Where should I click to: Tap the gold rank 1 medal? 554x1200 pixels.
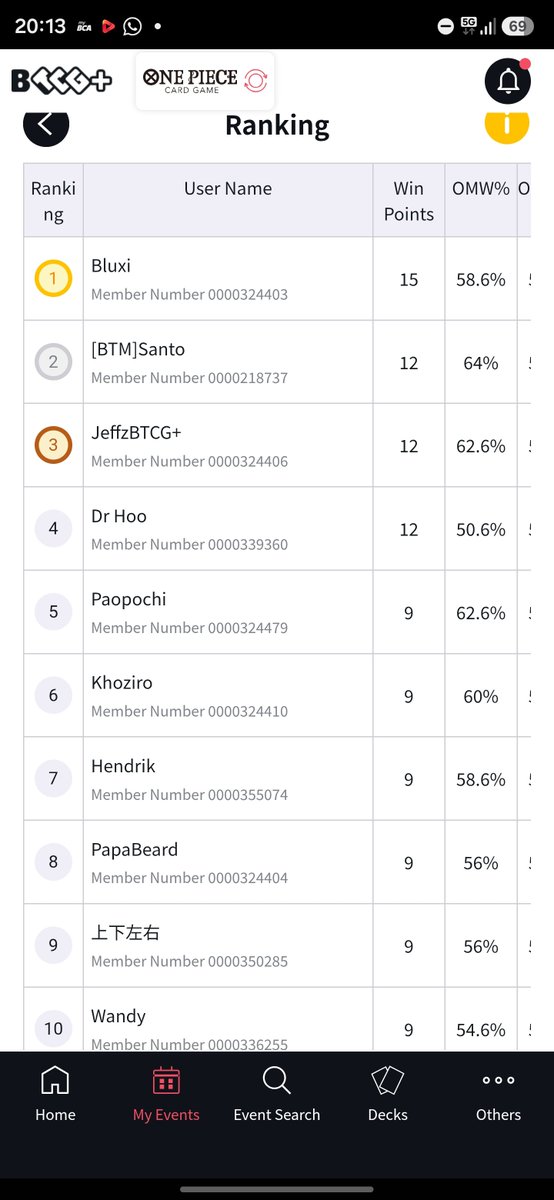point(53,279)
